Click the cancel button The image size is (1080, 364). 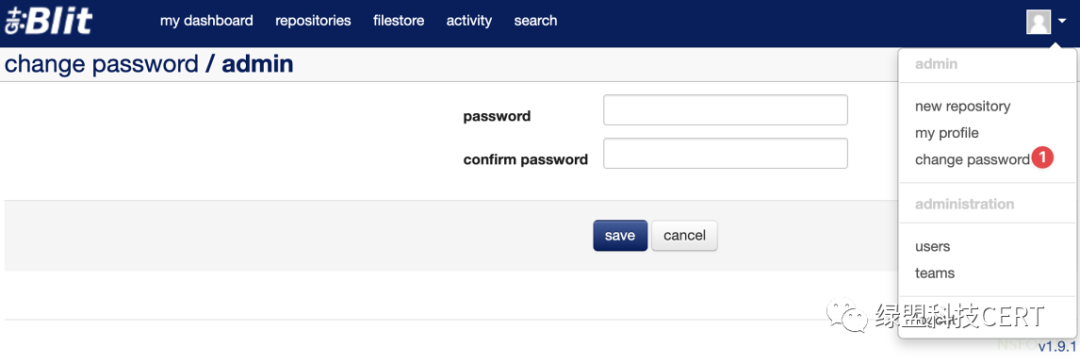click(684, 236)
